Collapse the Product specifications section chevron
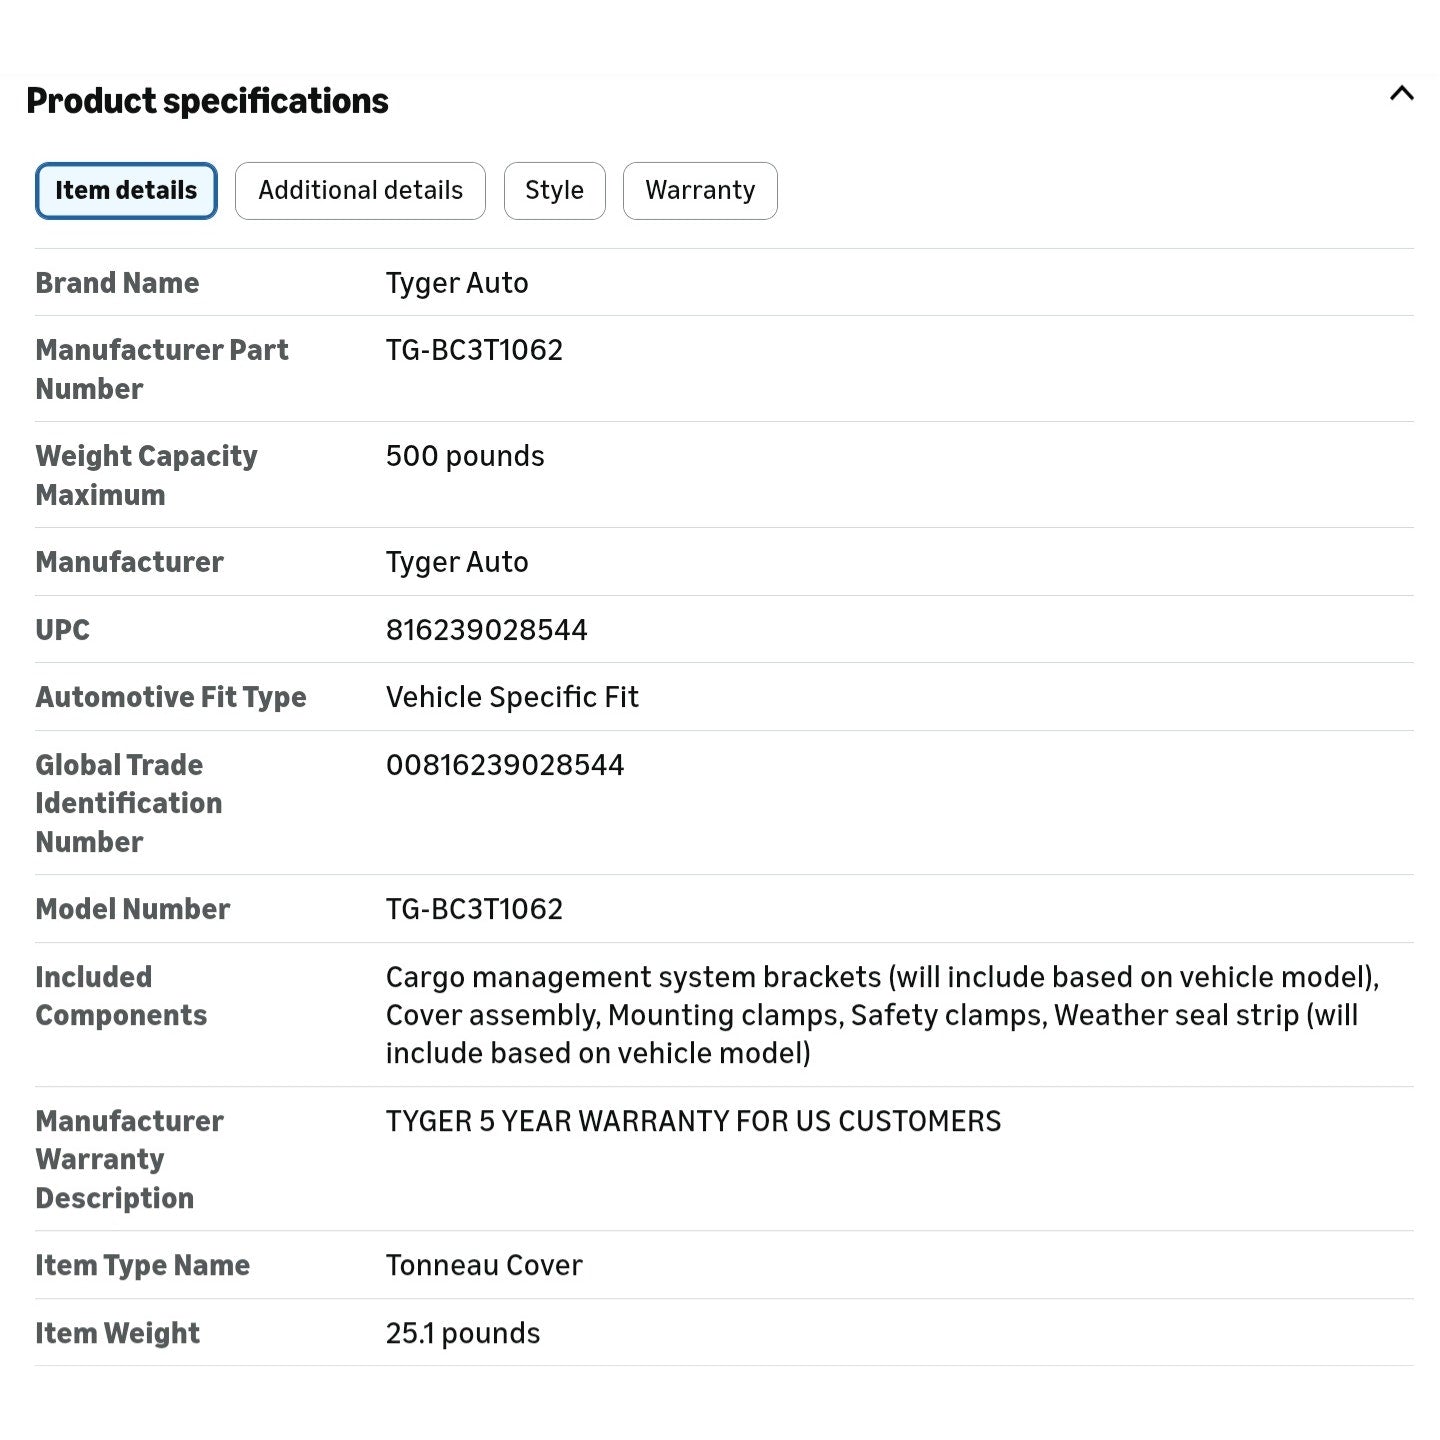Screen dimensions: 1440x1440 click(1401, 94)
